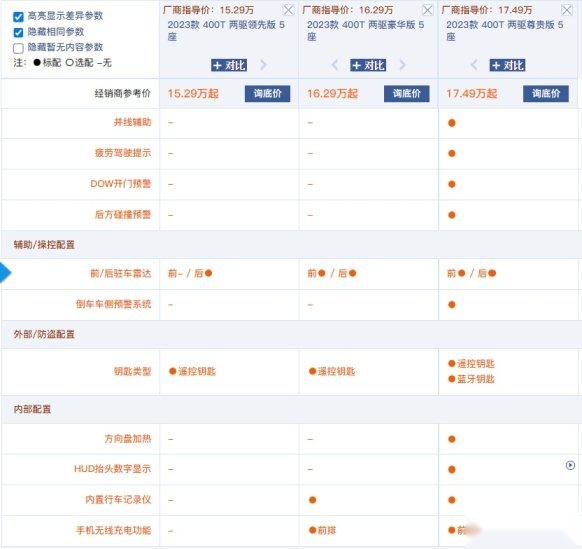Click the 内置行车记录仪 parameter label
582x549 pixels.
click(118, 500)
